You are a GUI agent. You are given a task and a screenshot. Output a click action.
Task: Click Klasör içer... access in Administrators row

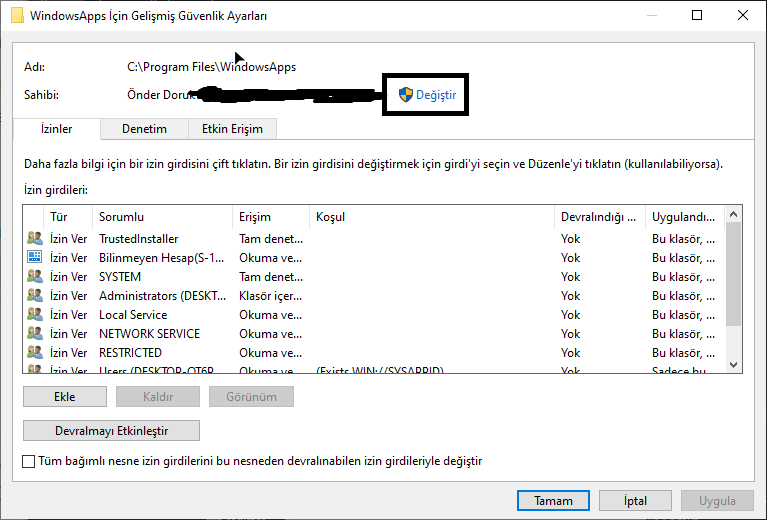pos(271,296)
